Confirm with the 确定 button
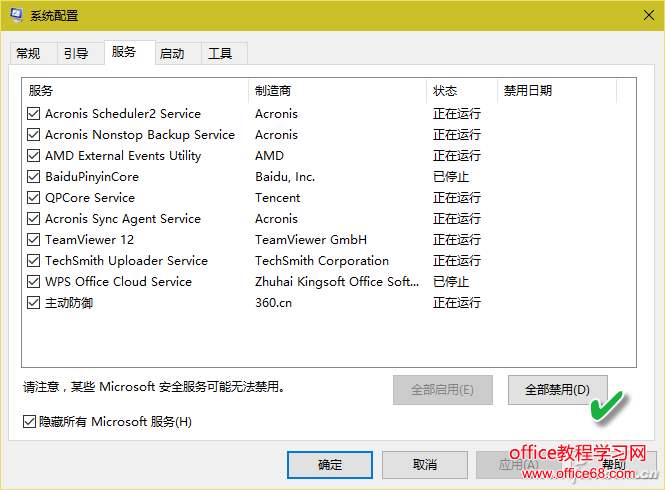 (330, 465)
